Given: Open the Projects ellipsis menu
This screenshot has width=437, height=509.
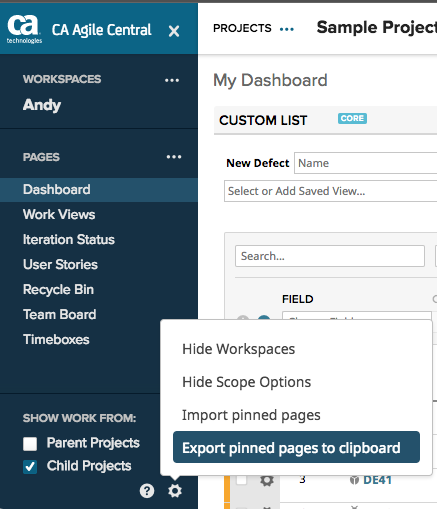Looking at the screenshot, I should pos(287,29).
